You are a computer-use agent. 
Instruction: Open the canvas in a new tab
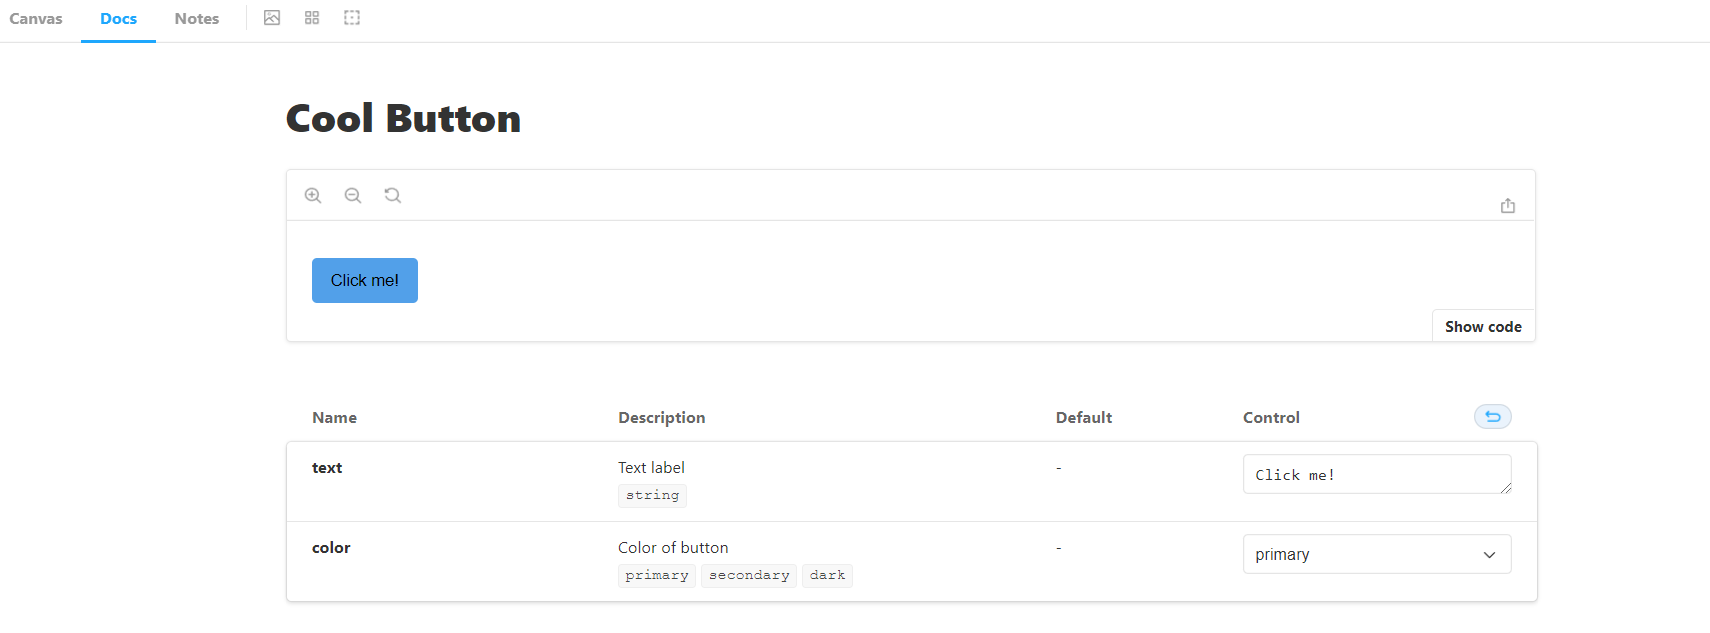coord(1509,205)
